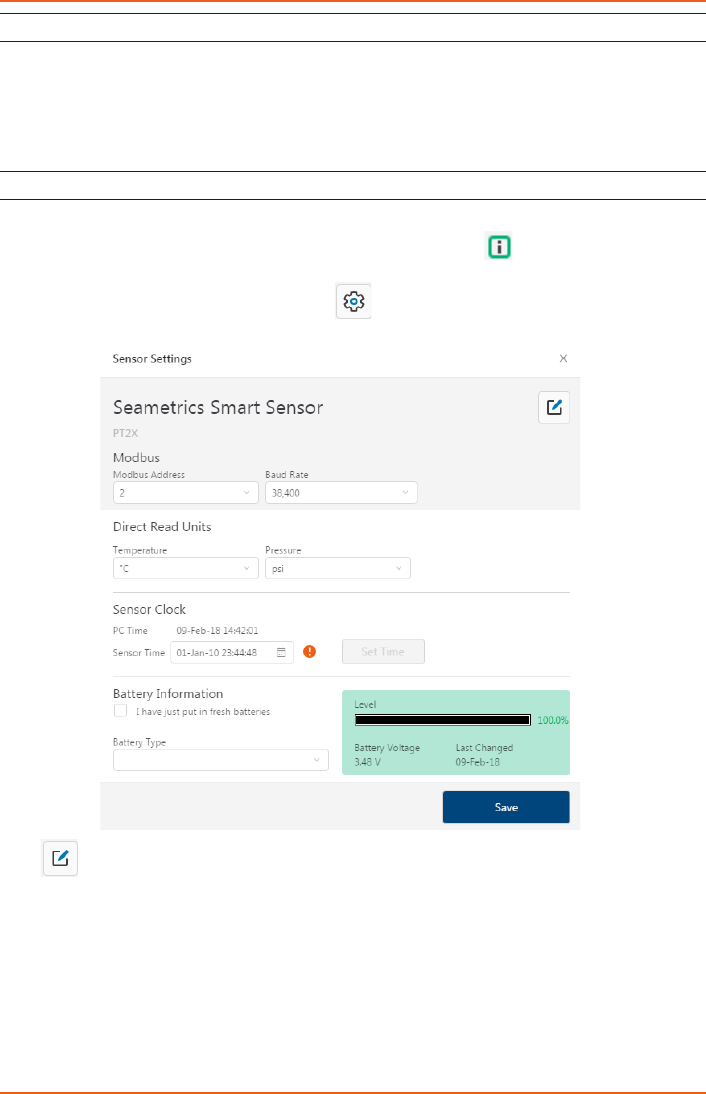Click the PC Time value 09-Feb-18 14:42:01
Image resolution: width=706 pixels, height=1094 pixels.
click(217, 631)
